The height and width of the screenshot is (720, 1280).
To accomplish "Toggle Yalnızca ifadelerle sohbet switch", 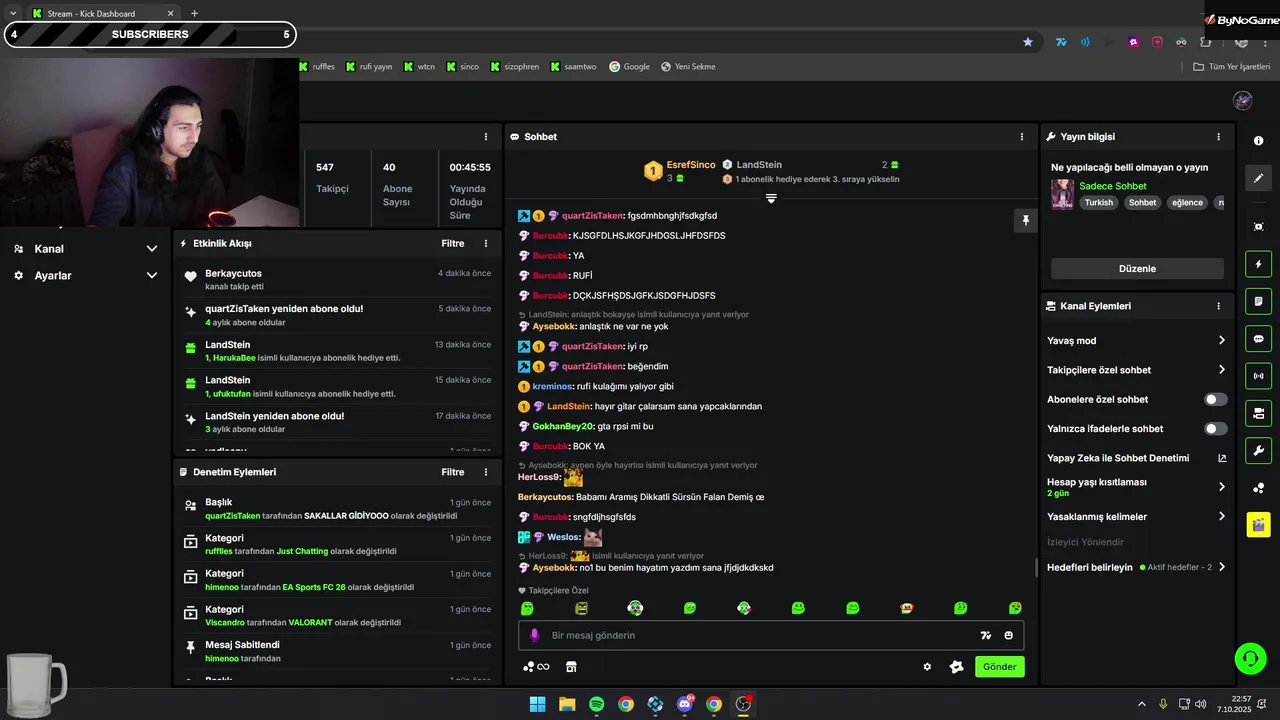I will click(1215, 428).
